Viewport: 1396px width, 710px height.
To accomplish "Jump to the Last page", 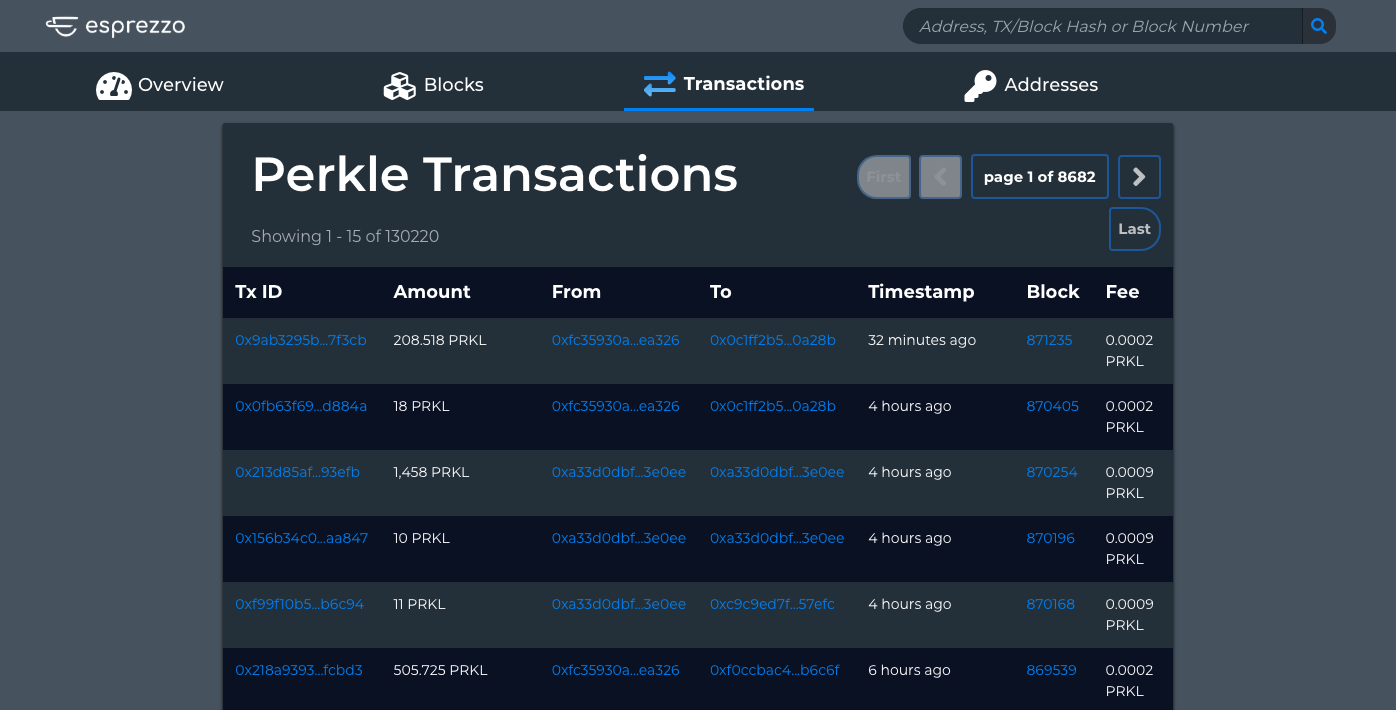I will point(1135,229).
